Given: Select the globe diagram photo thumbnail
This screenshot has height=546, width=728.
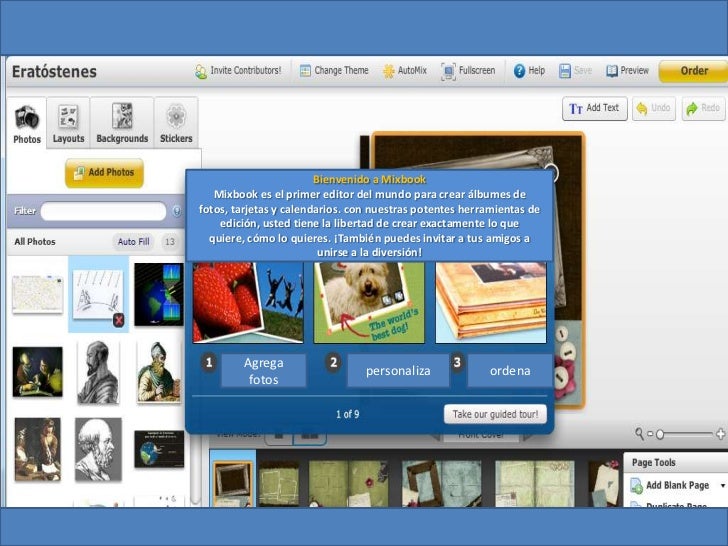Looking at the screenshot, I should (159, 294).
